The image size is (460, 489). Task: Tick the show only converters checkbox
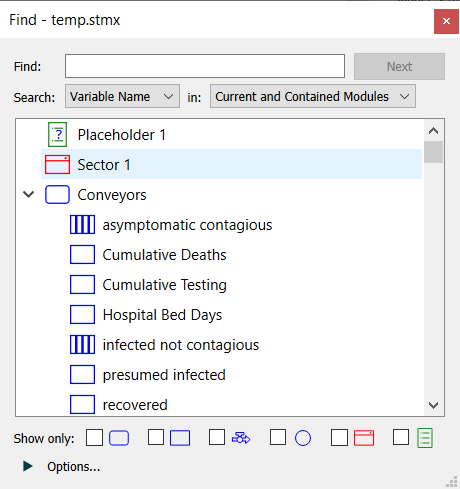click(278, 437)
